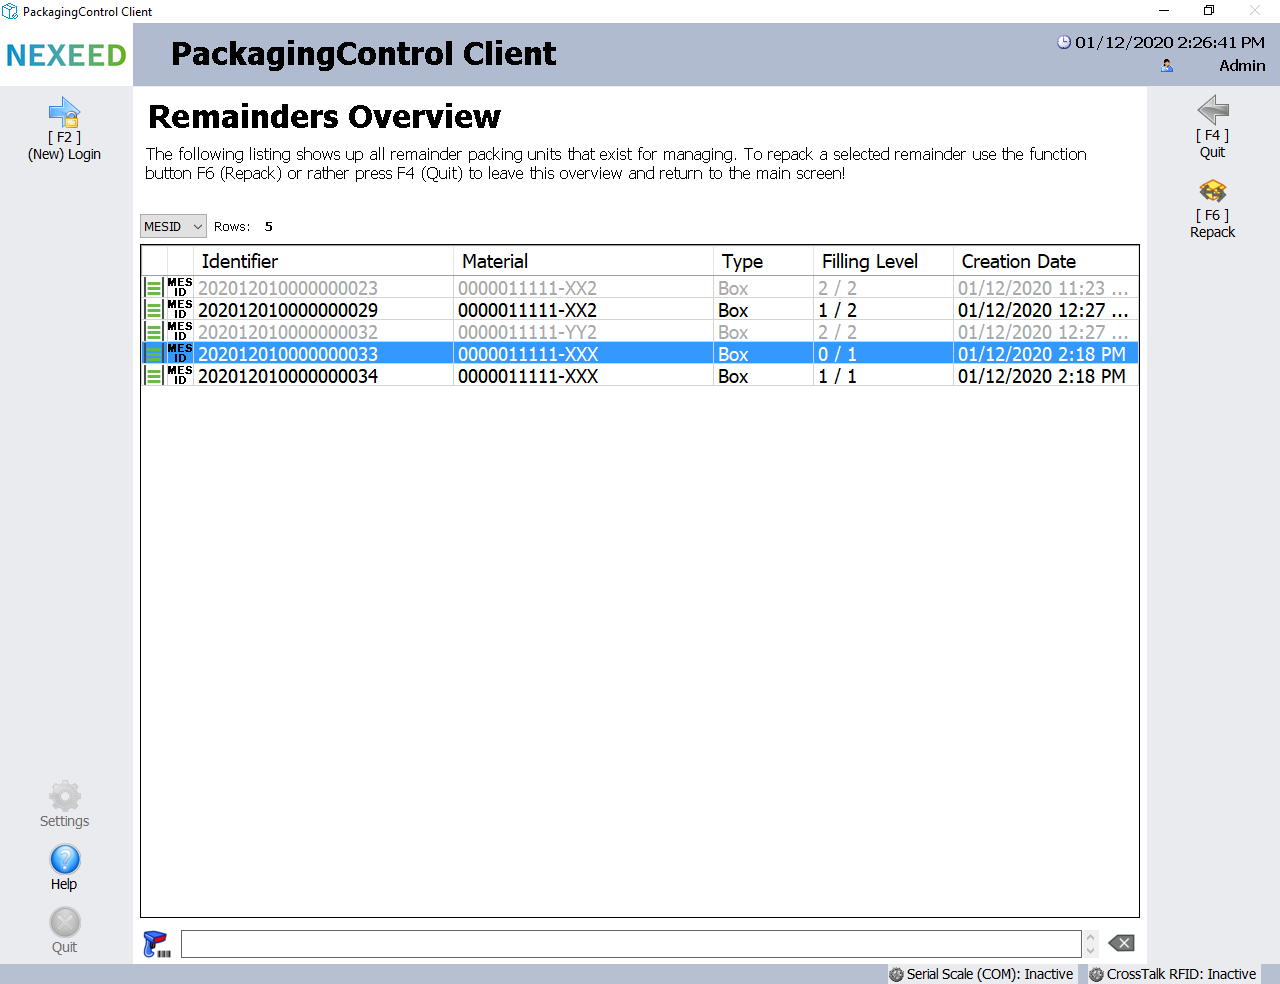
Task: Click the F6 Repack icon
Action: click(1212, 191)
